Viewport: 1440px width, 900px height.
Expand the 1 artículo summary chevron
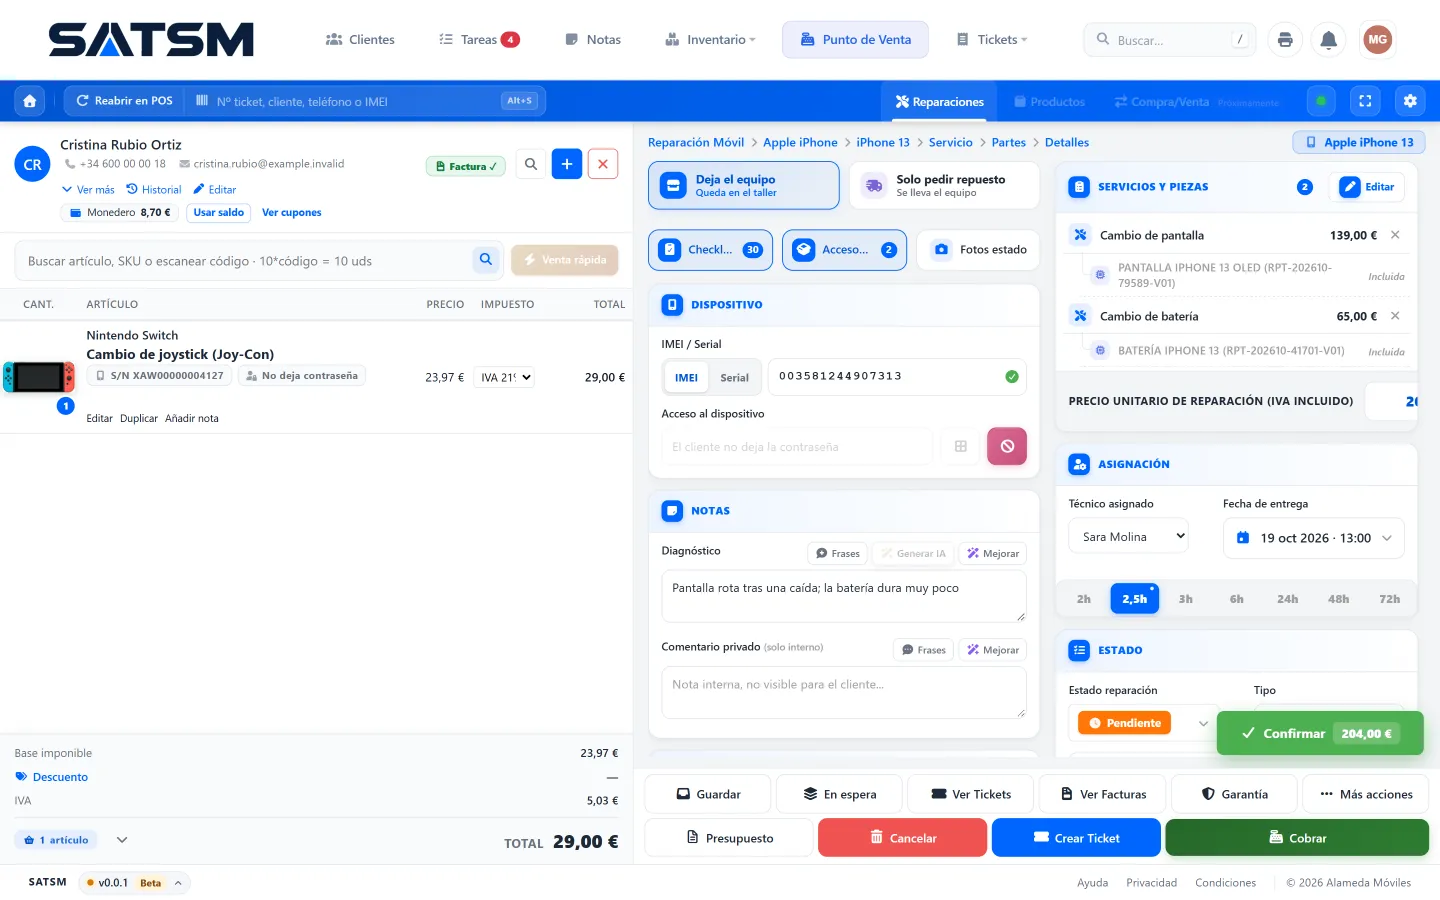[x=122, y=840]
